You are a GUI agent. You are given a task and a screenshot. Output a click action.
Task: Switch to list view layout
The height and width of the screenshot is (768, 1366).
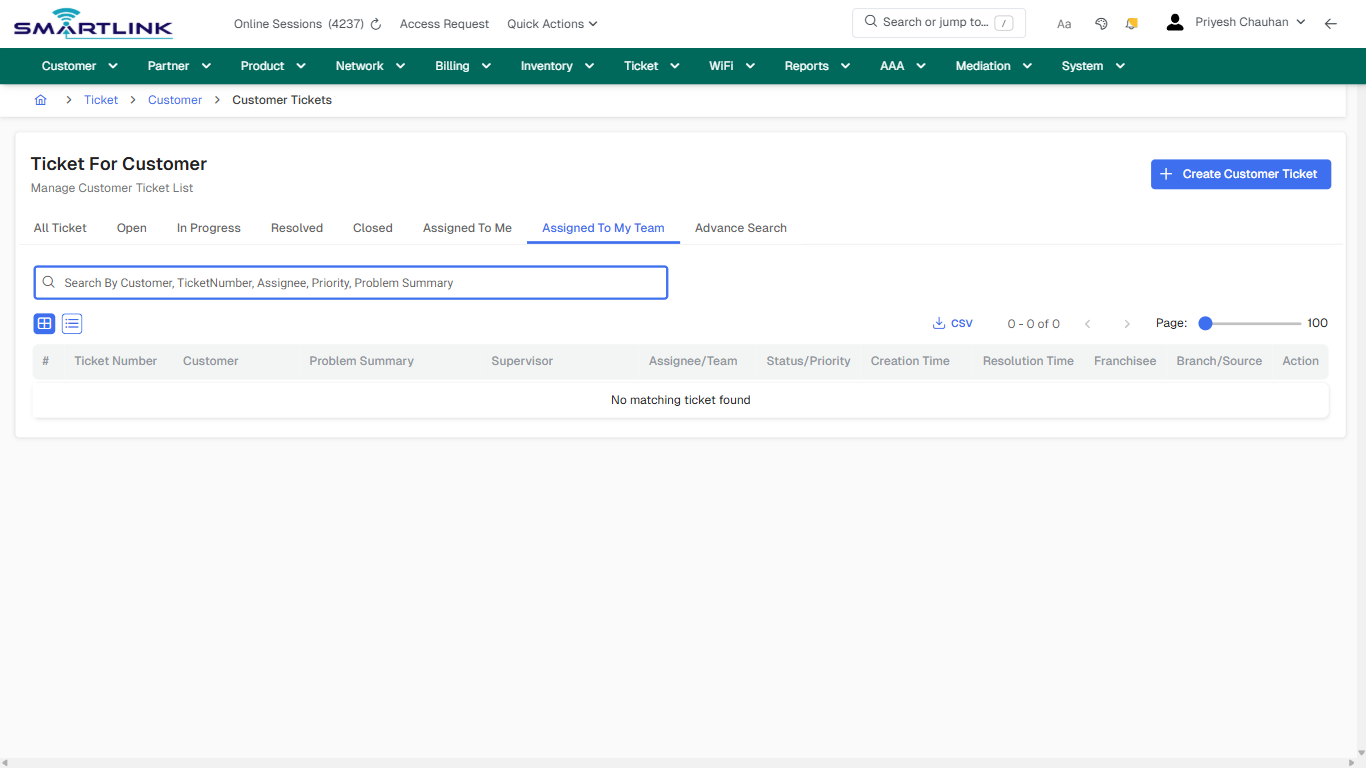(71, 323)
